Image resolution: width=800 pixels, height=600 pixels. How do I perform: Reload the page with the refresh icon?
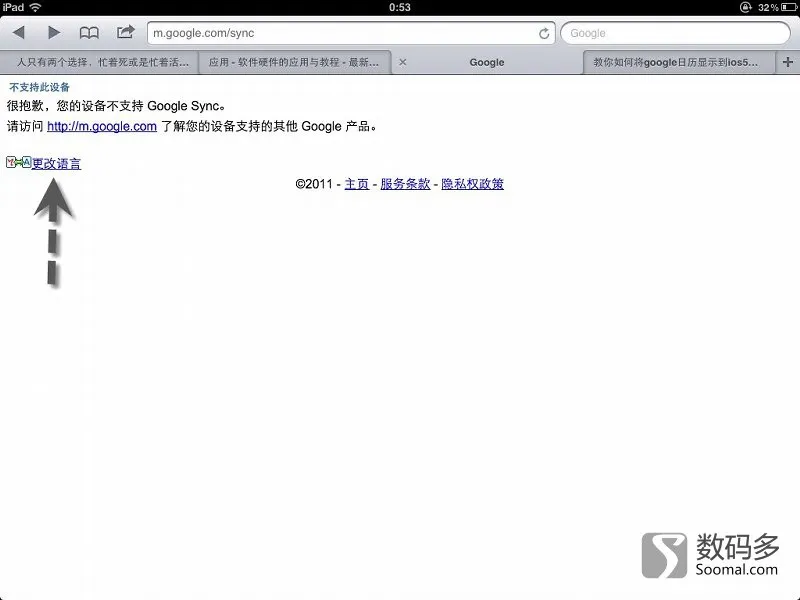tap(544, 33)
